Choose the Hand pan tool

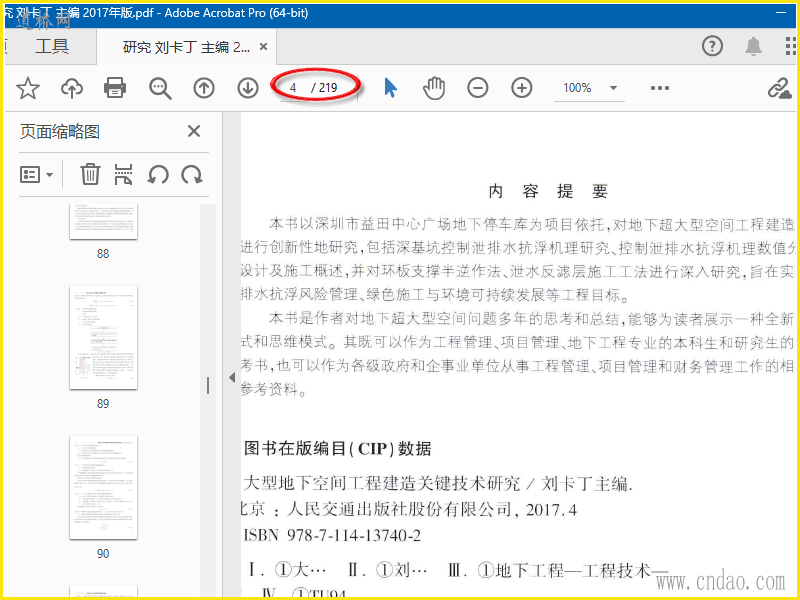pyautogui.click(x=434, y=88)
